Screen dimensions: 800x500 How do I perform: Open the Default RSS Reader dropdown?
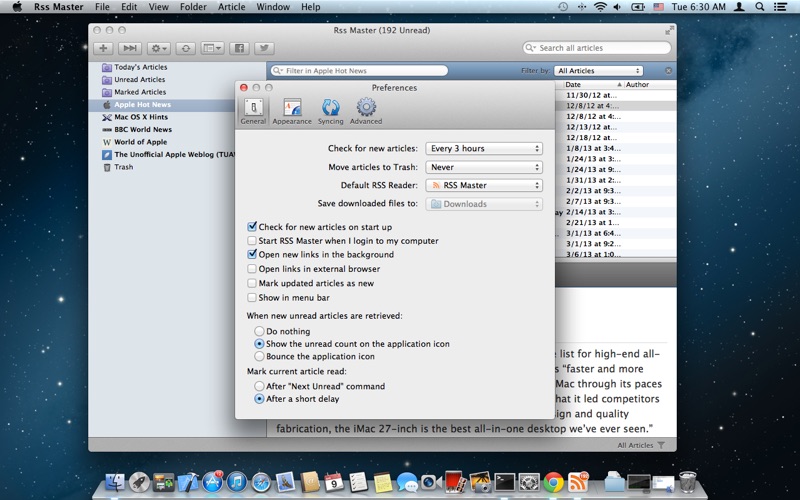pos(484,185)
